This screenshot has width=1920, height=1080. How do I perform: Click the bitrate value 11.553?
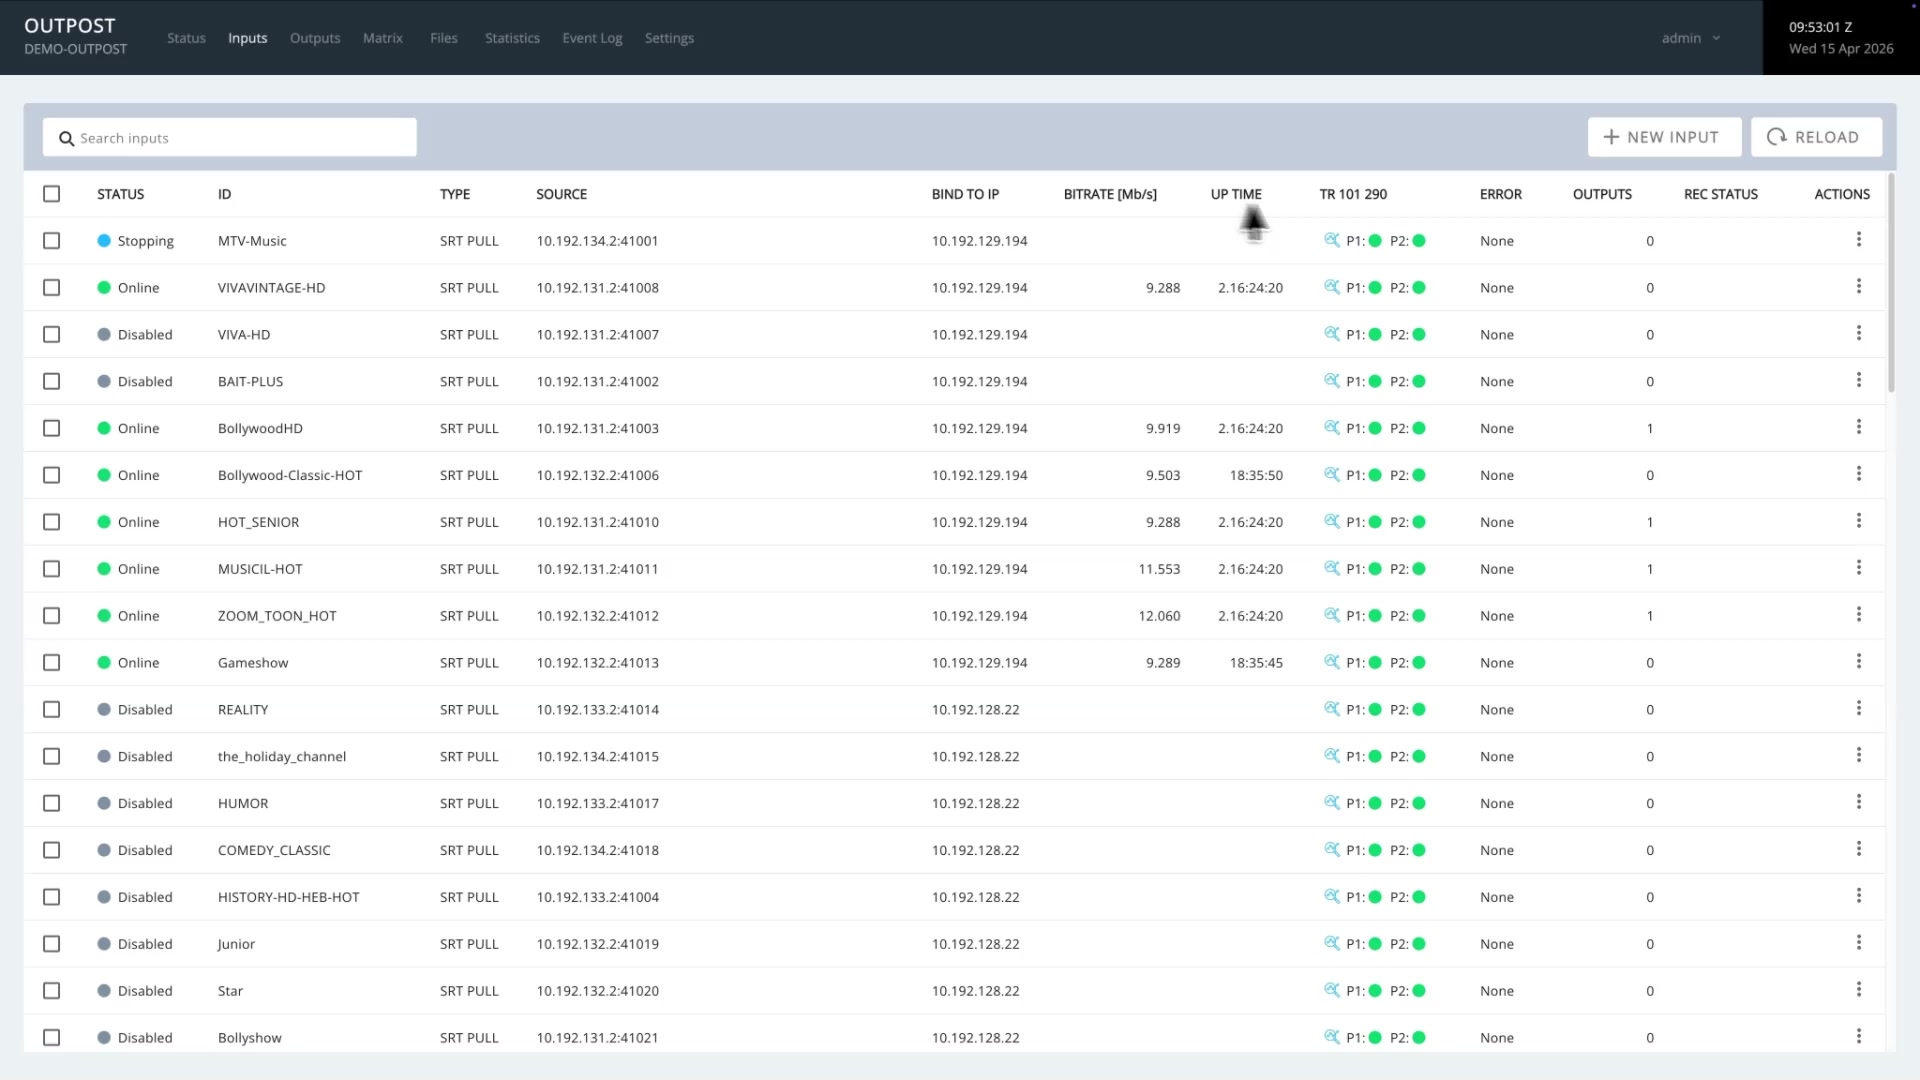pyautogui.click(x=1159, y=569)
